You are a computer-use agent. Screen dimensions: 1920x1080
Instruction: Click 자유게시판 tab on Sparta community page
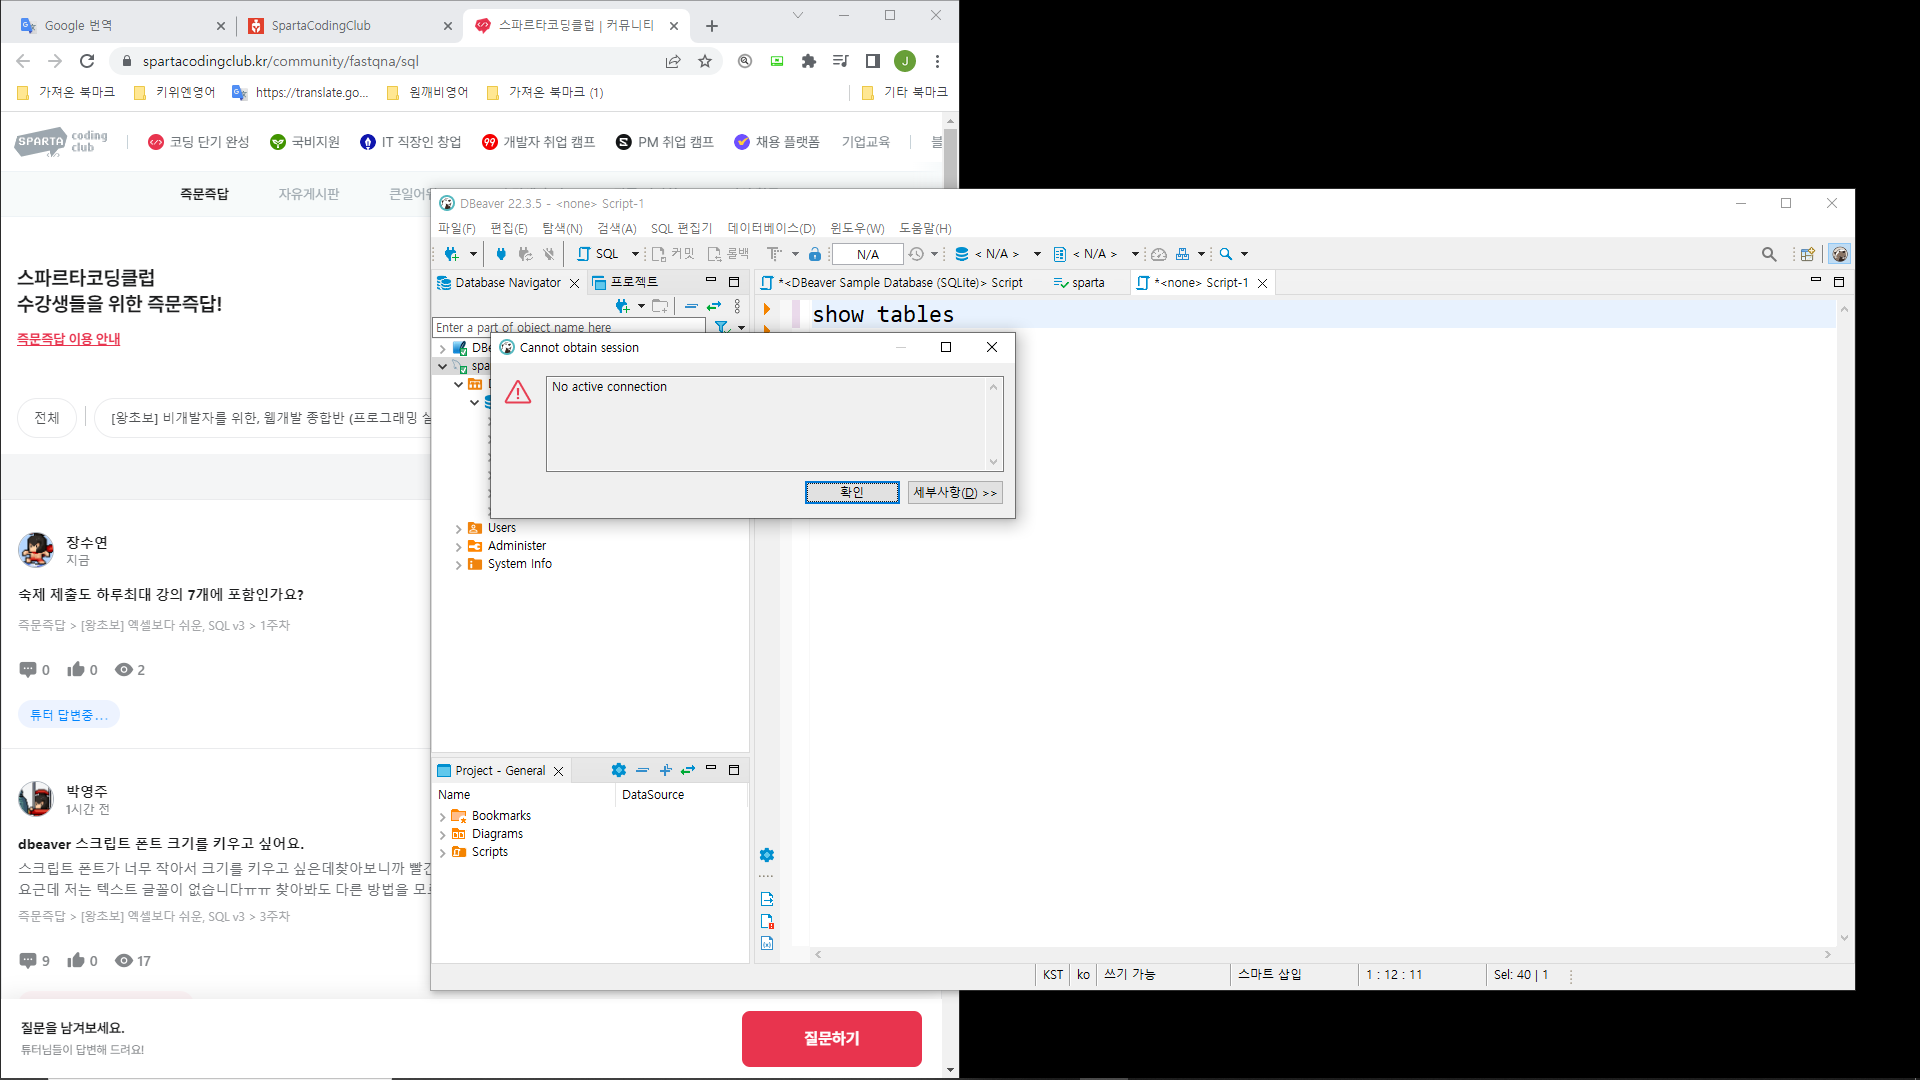point(309,194)
